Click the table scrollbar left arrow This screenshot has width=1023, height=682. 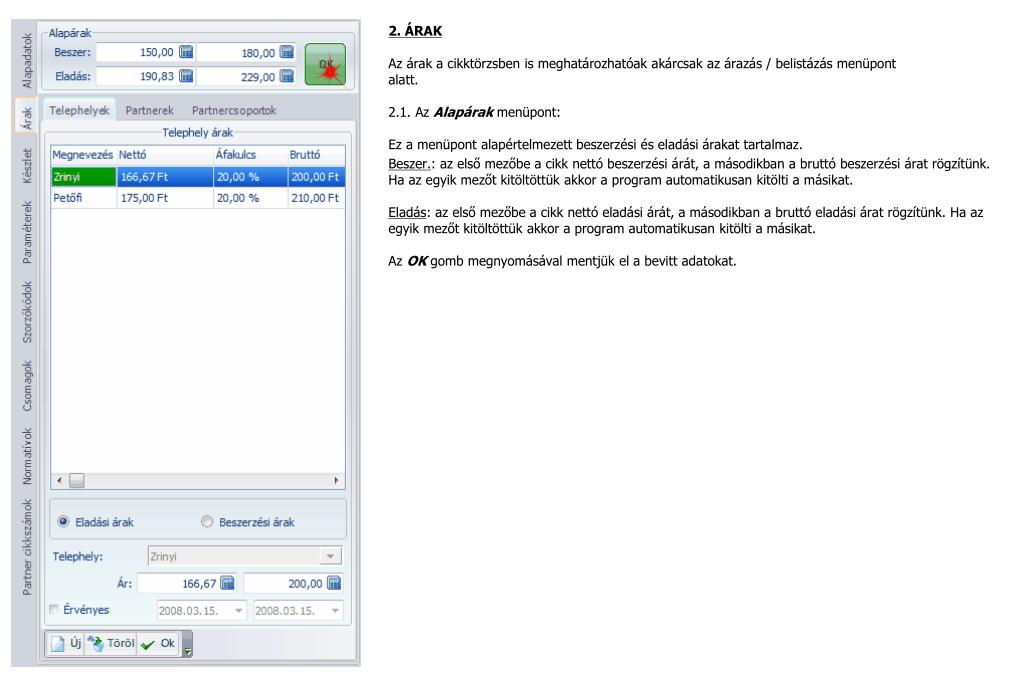[x=59, y=480]
